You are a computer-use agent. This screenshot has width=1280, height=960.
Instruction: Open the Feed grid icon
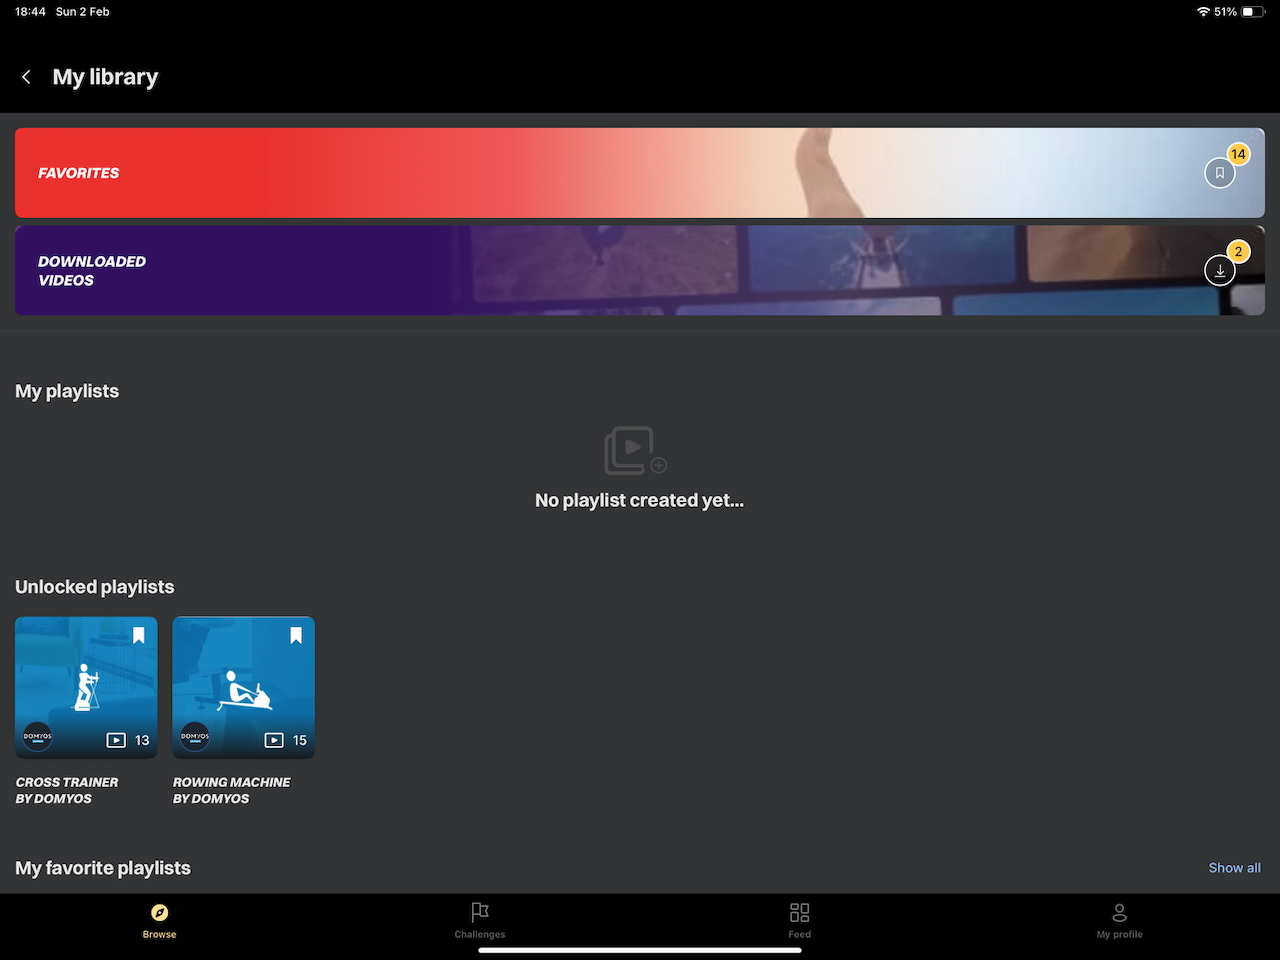pyautogui.click(x=799, y=912)
